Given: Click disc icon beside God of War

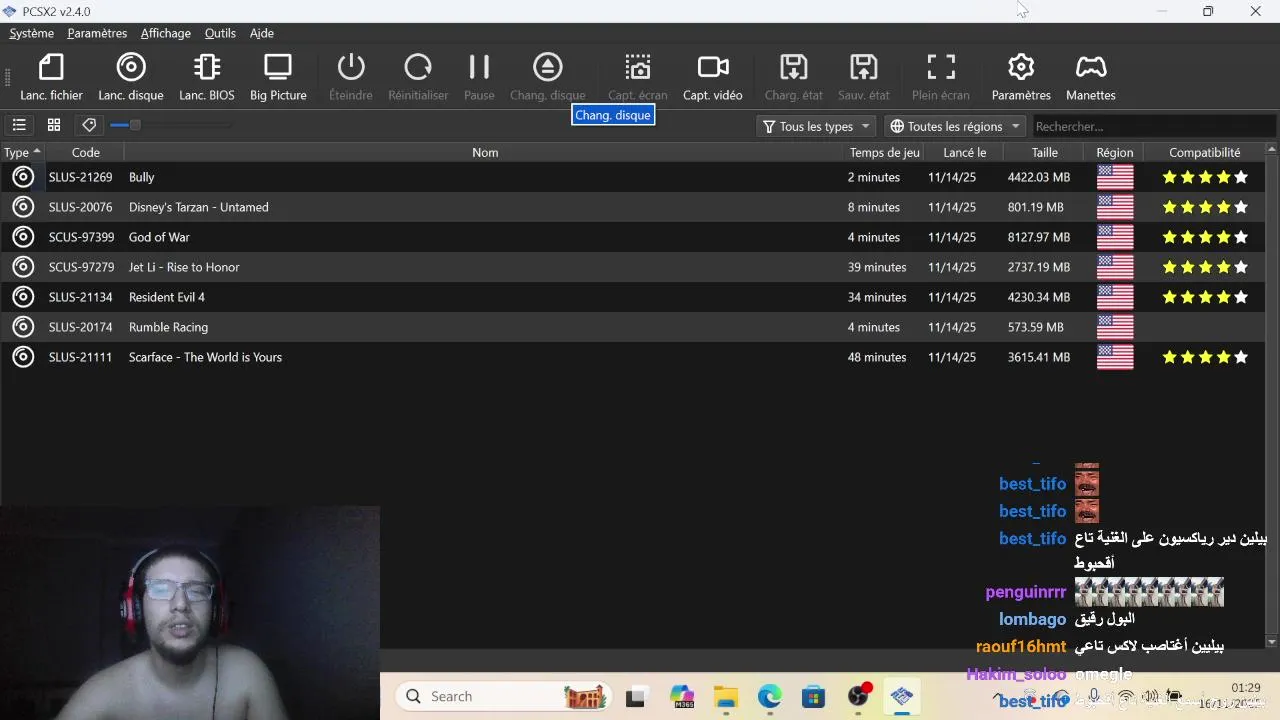Looking at the screenshot, I should 22,237.
